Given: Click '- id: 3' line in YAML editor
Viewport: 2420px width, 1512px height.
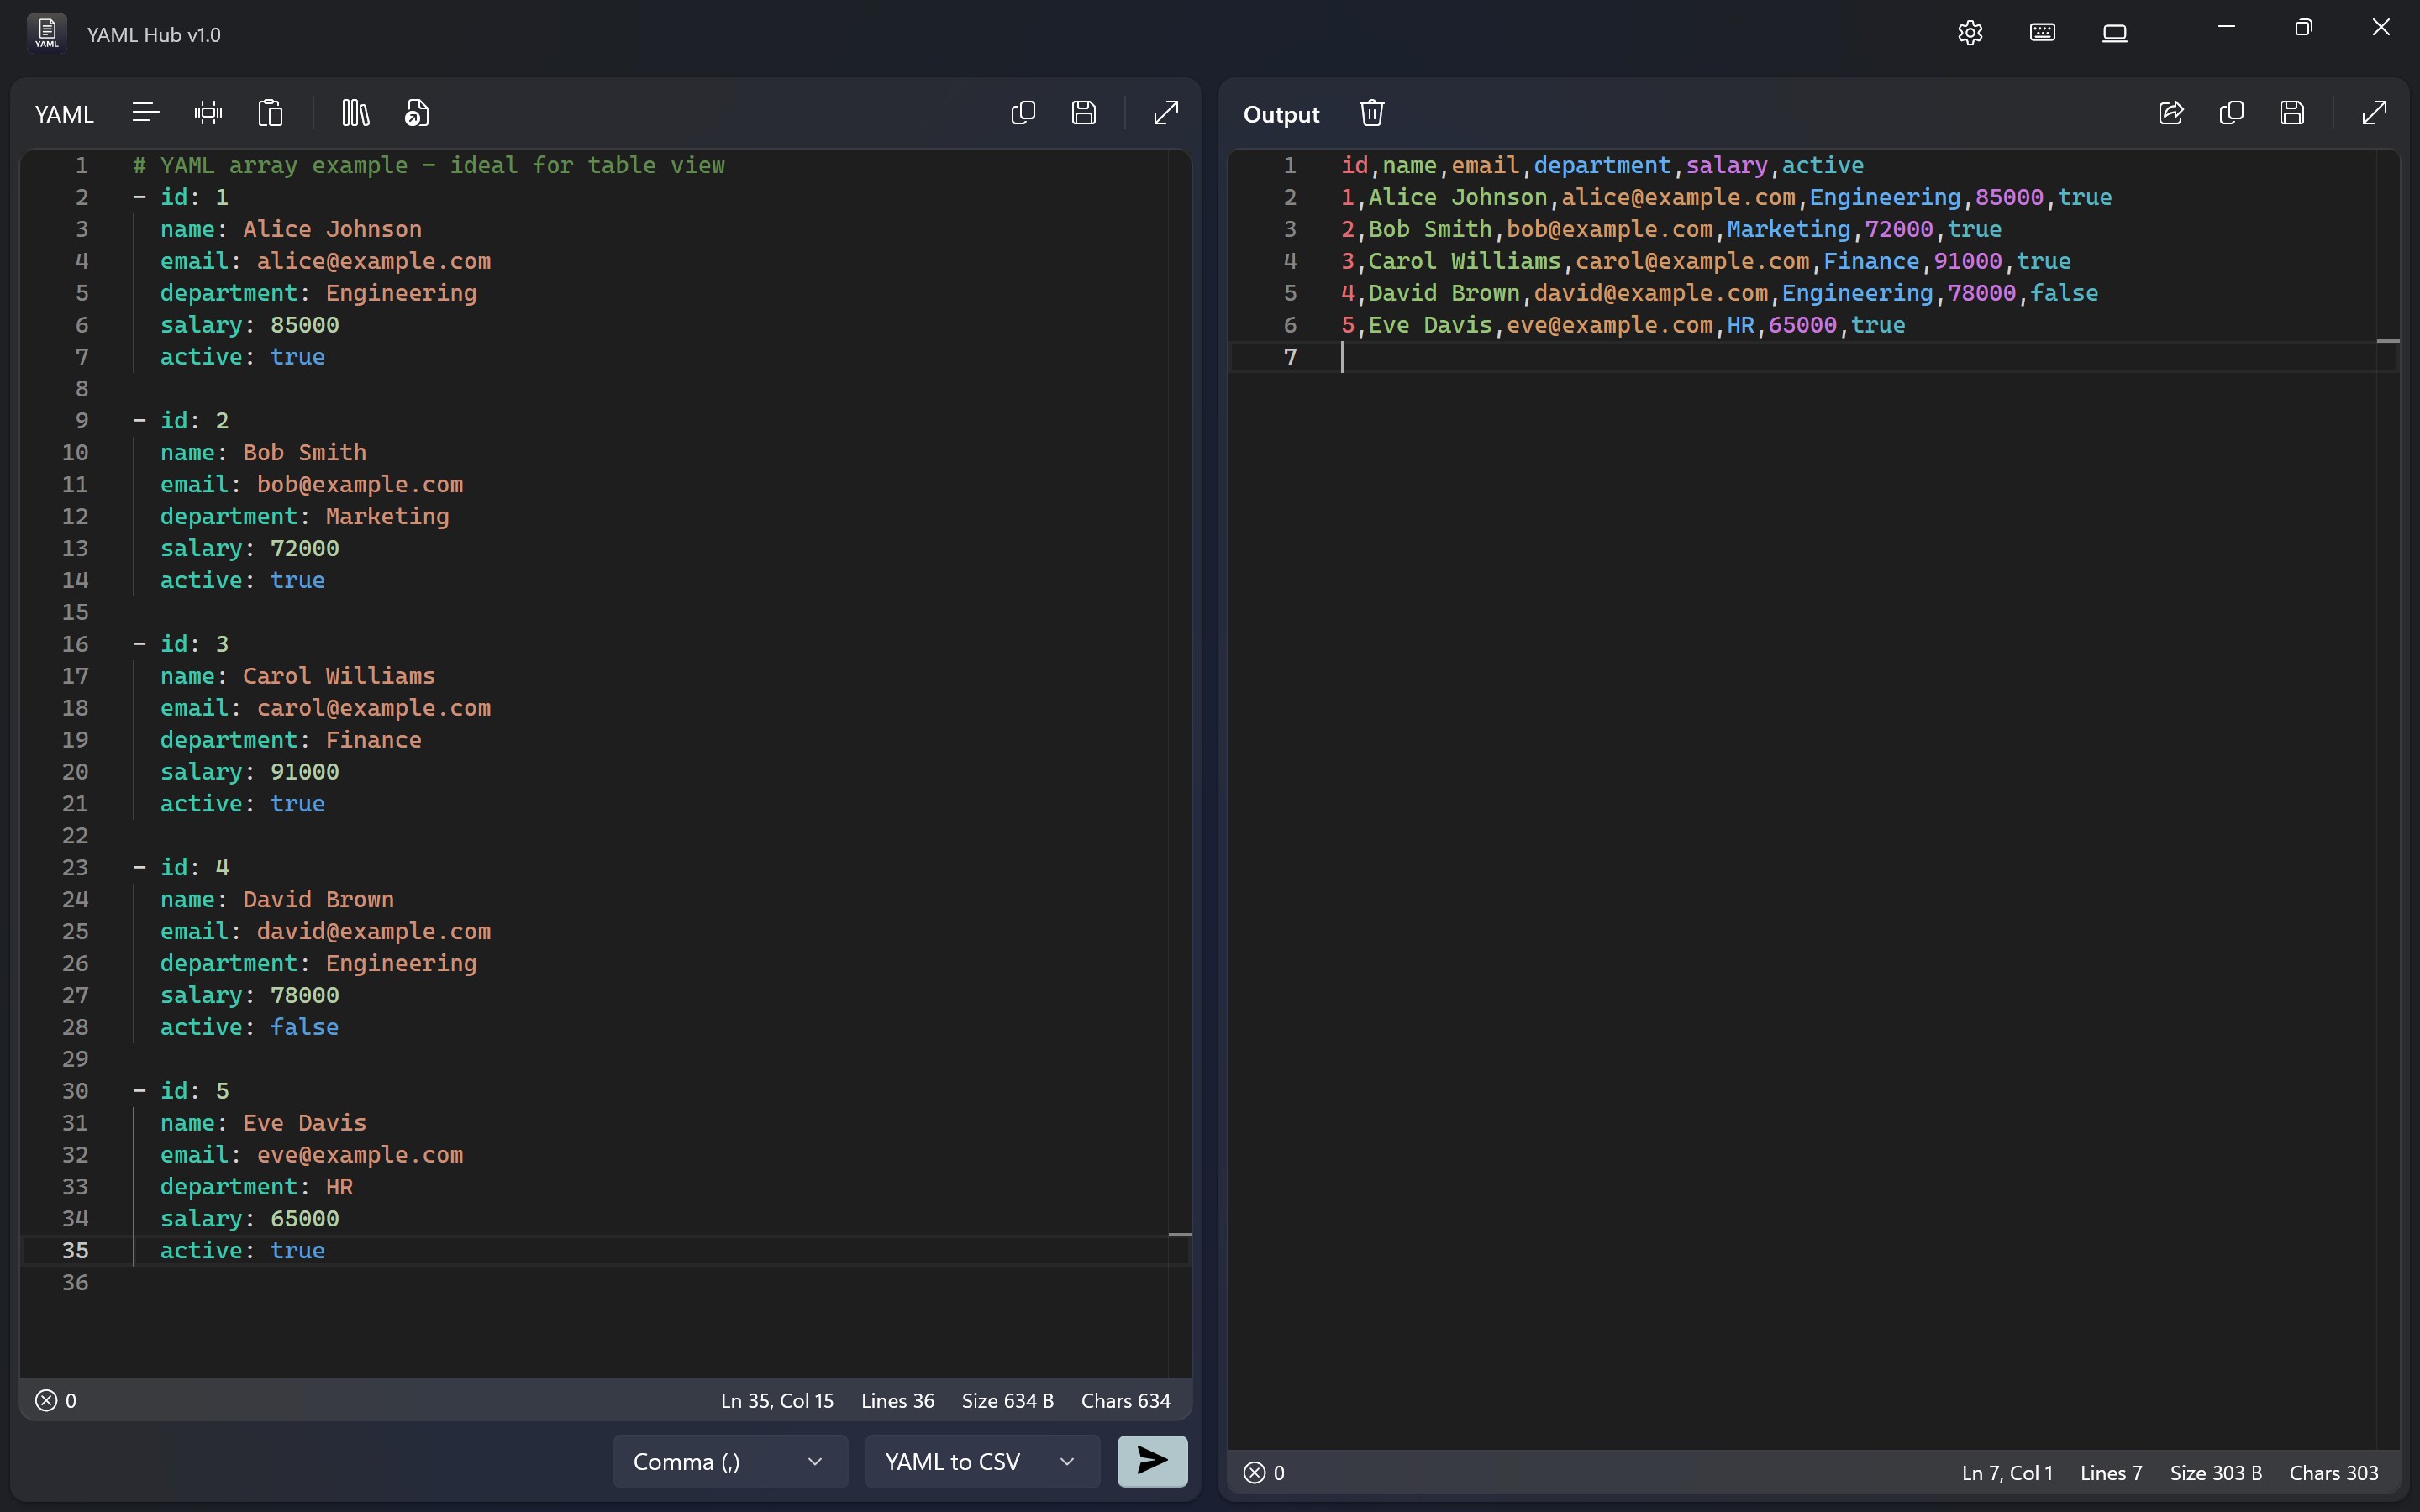Looking at the screenshot, I should [181, 644].
